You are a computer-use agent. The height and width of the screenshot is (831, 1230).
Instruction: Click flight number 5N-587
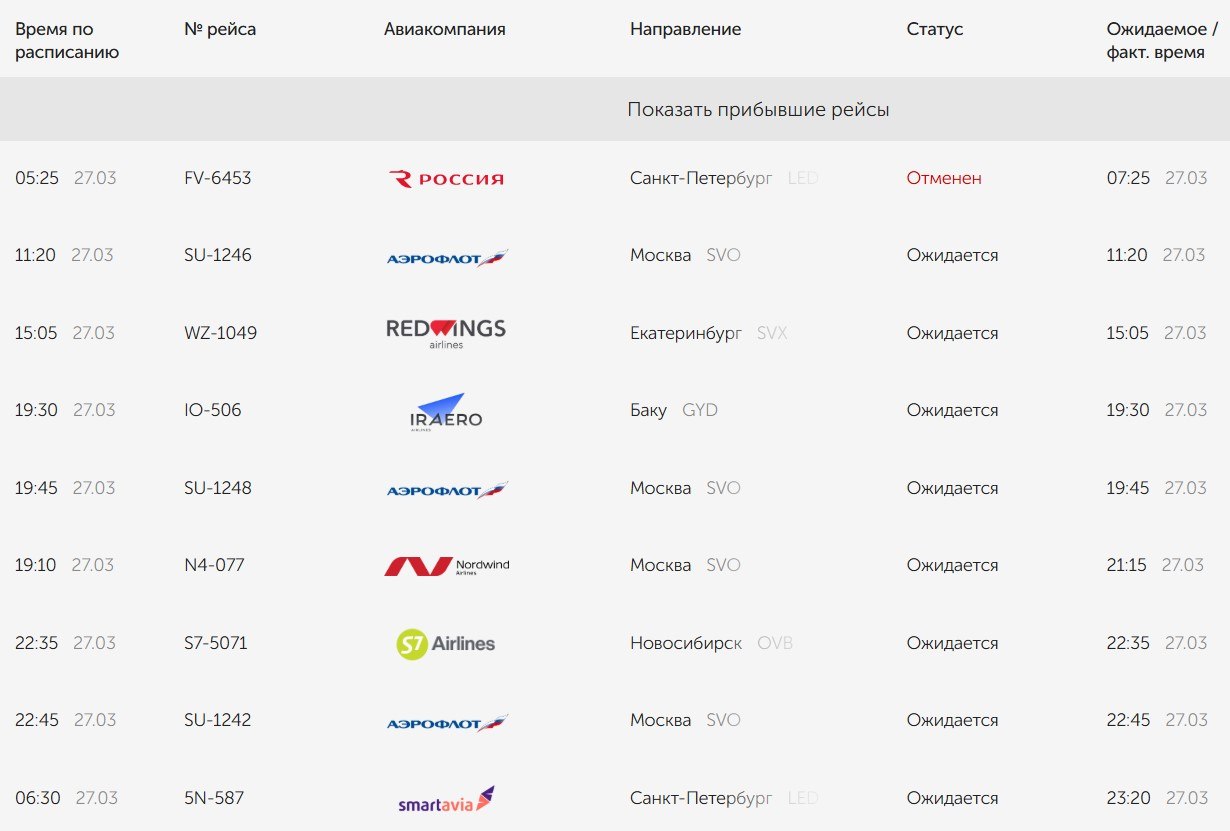click(x=214, y=798)
